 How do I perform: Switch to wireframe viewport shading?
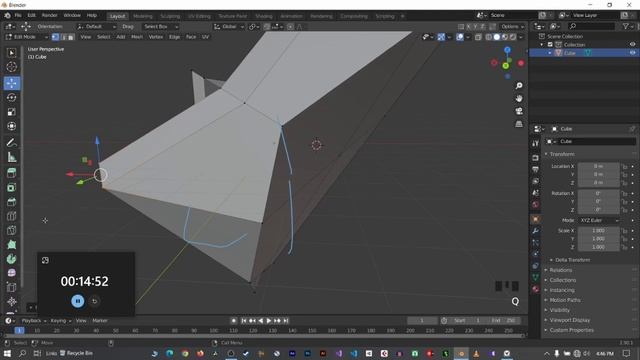pos(489,37)
